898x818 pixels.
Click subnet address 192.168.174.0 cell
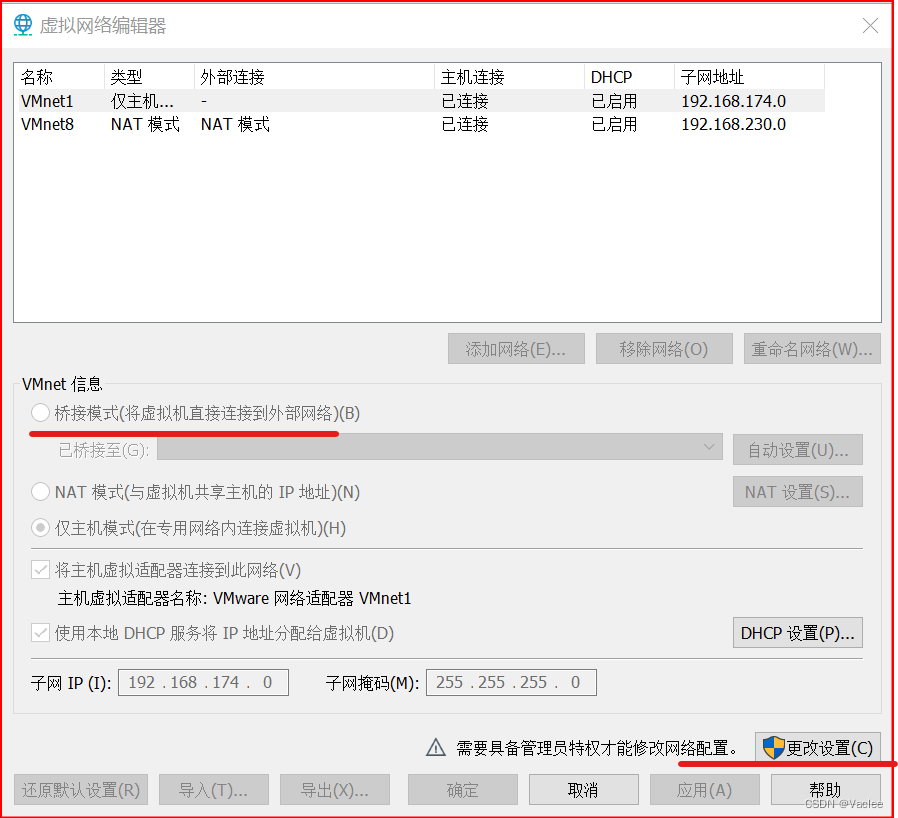click(x=733, y=101)
